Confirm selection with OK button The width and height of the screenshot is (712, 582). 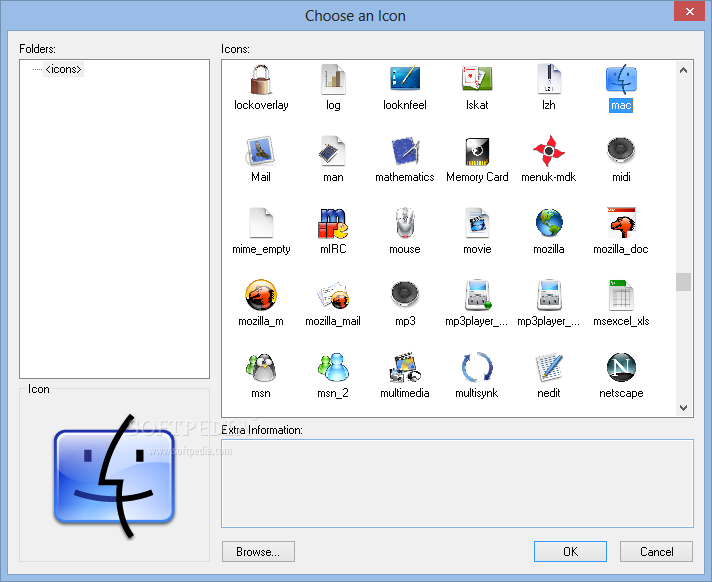click(x=570, y=551)
